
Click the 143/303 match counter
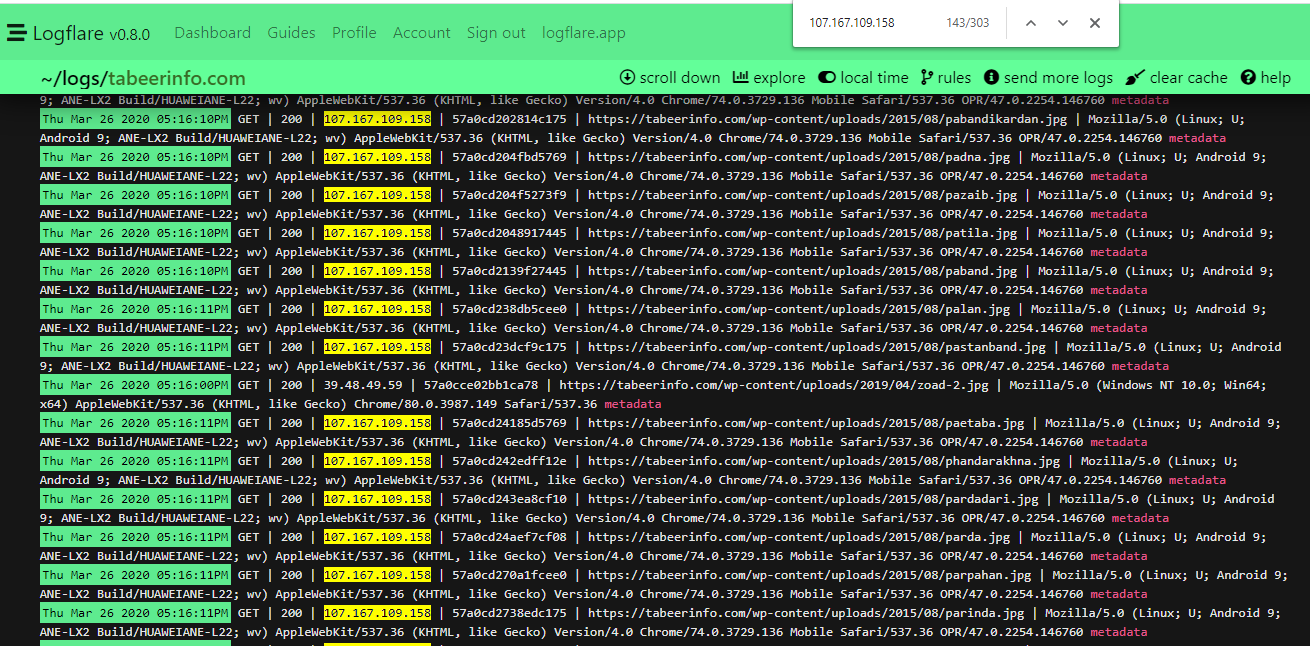(967, 23)
